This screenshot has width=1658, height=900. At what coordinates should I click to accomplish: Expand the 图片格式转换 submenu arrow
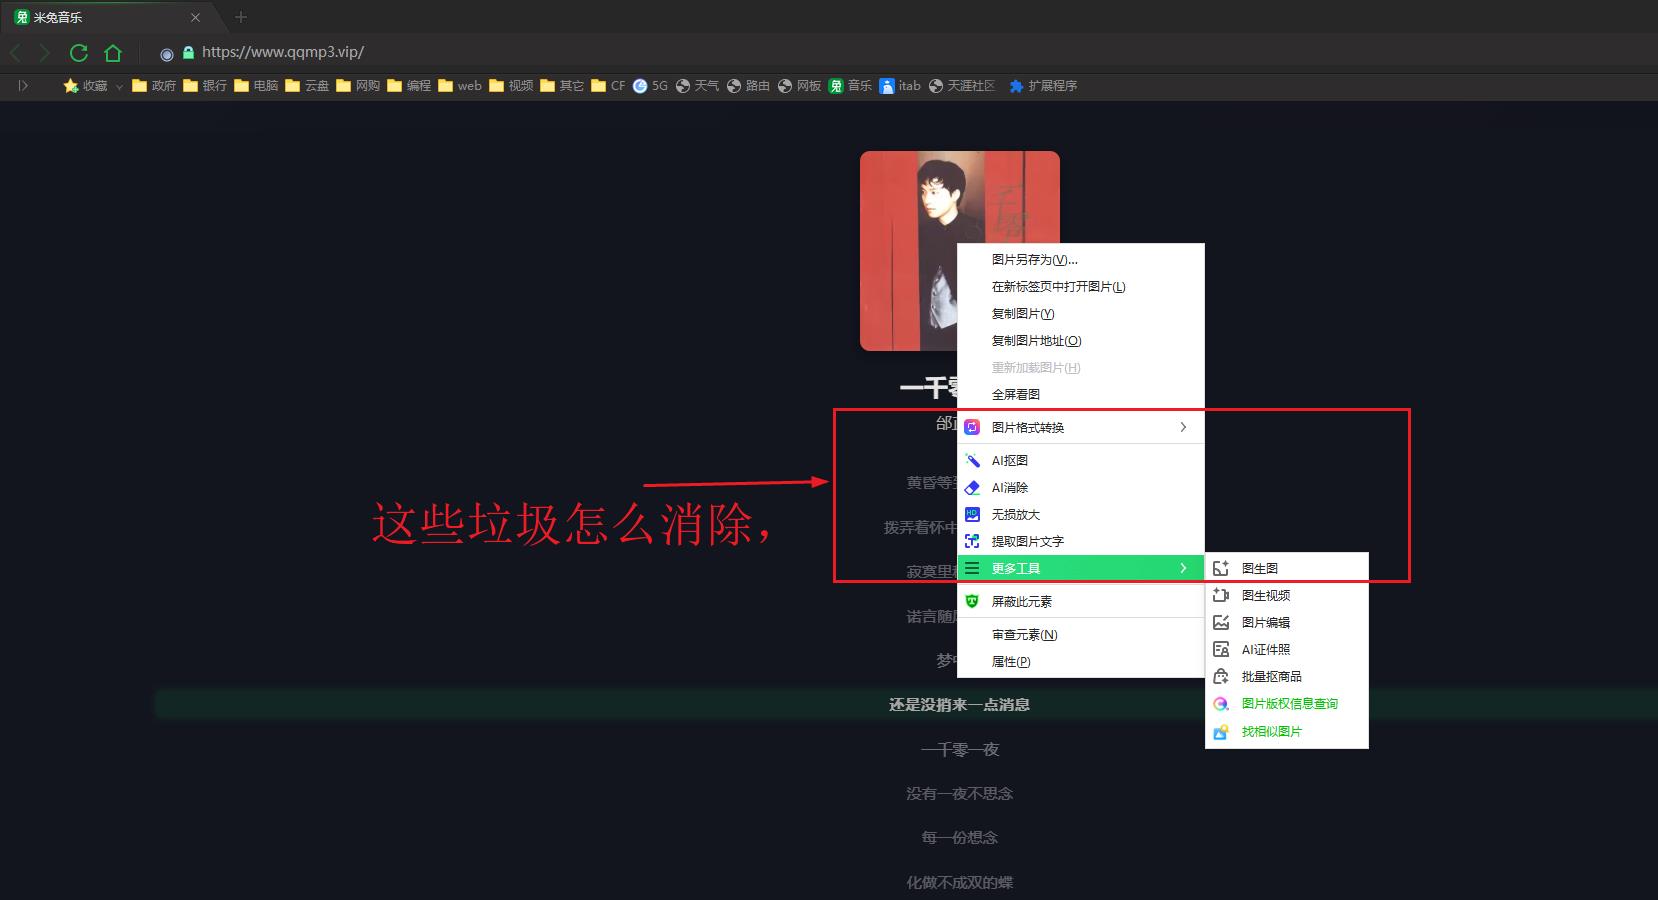(1183, 427)
